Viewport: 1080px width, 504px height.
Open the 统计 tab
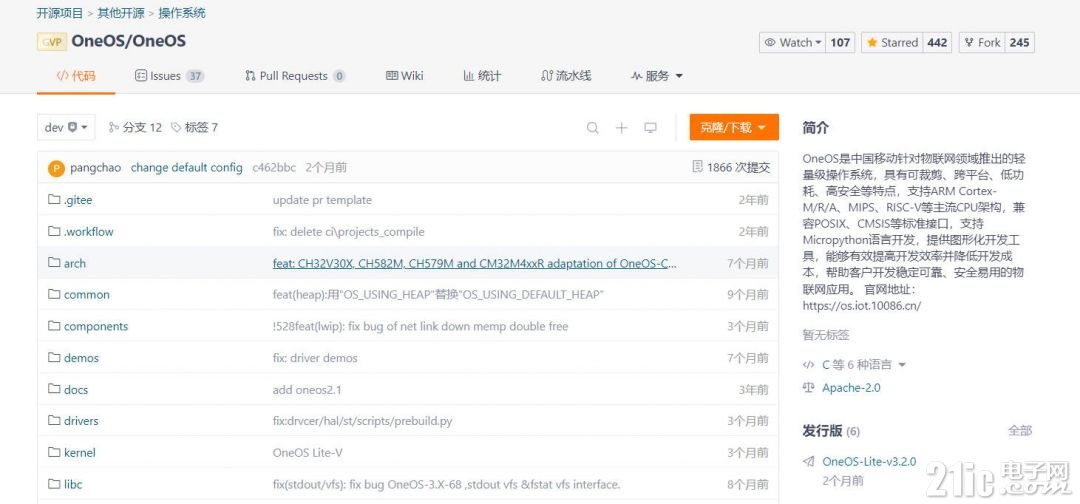[482, 76]
